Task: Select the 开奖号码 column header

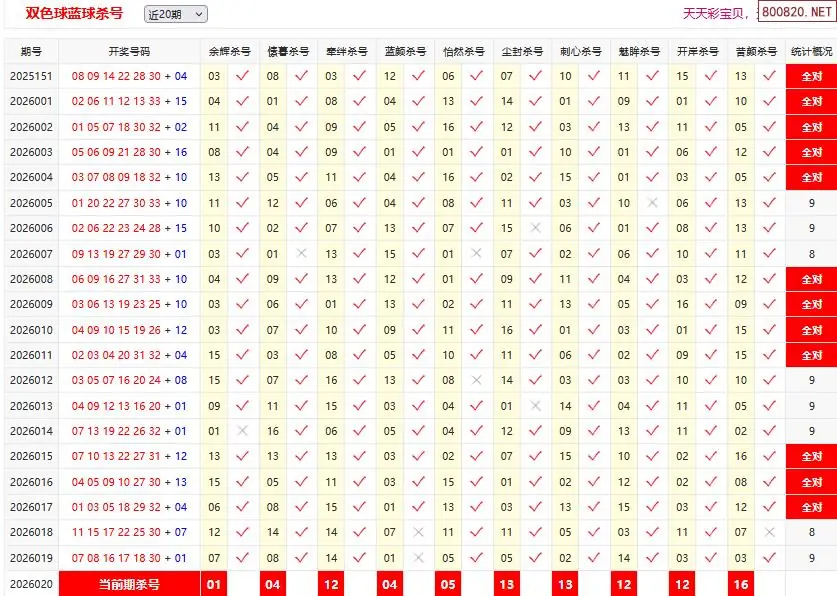Action: [x=129, y=51]
